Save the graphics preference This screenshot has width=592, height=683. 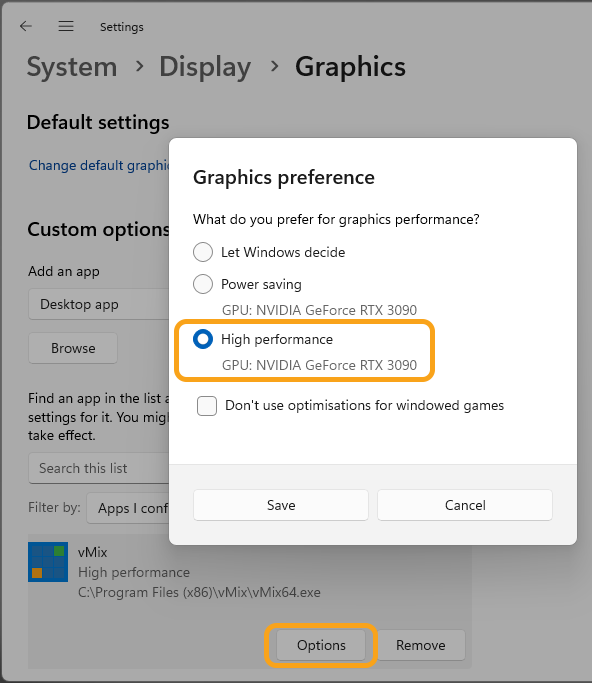281,505
